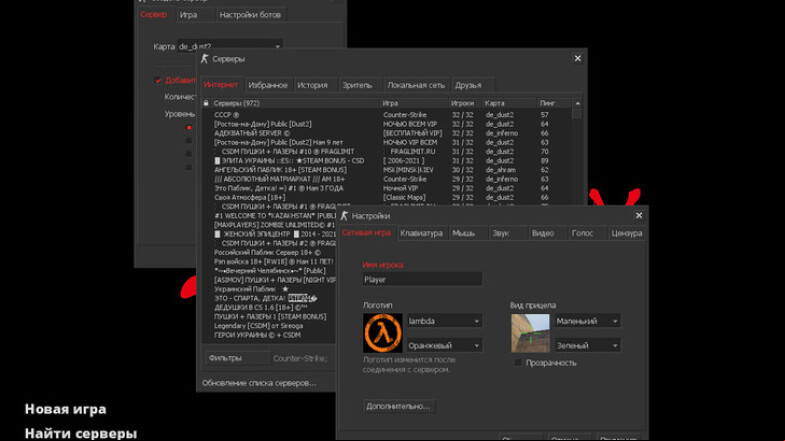Open the lambda logo dropdown
Screen dimensions: 785x441
click(x=445, y=321)
